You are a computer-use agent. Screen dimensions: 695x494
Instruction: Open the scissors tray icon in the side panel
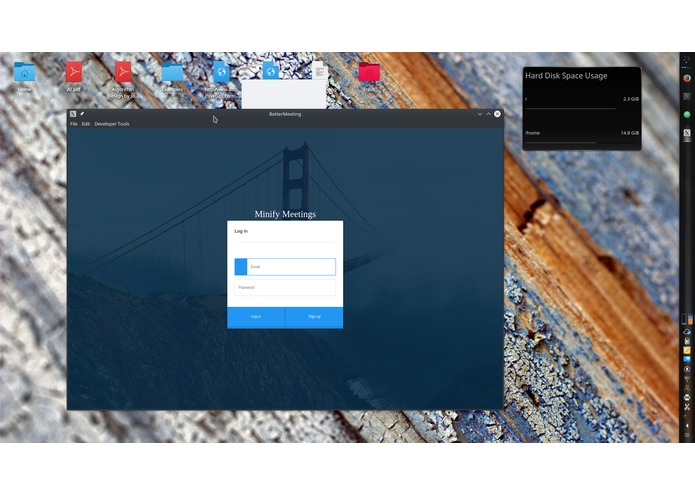[687, 407]
